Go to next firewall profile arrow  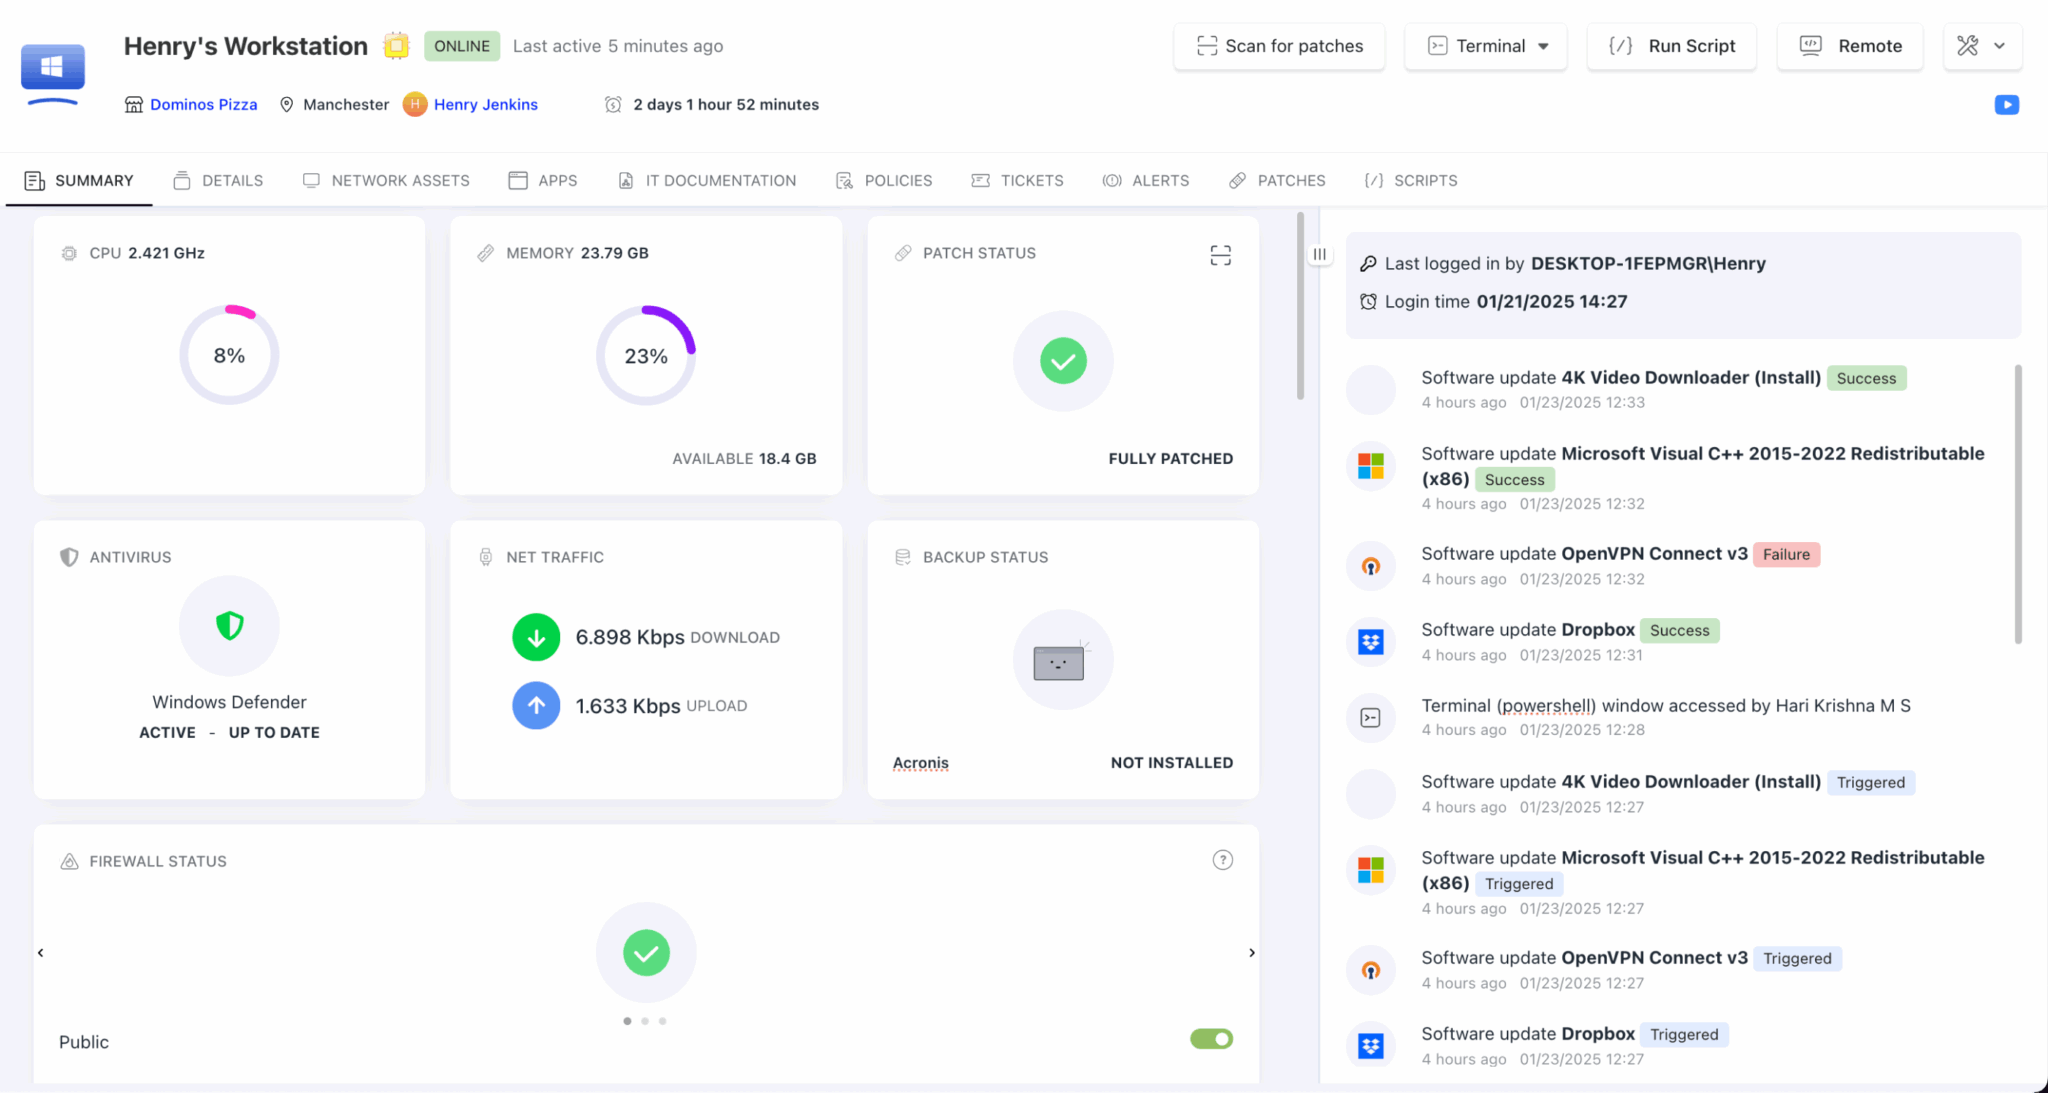[x=1251, y=953]
